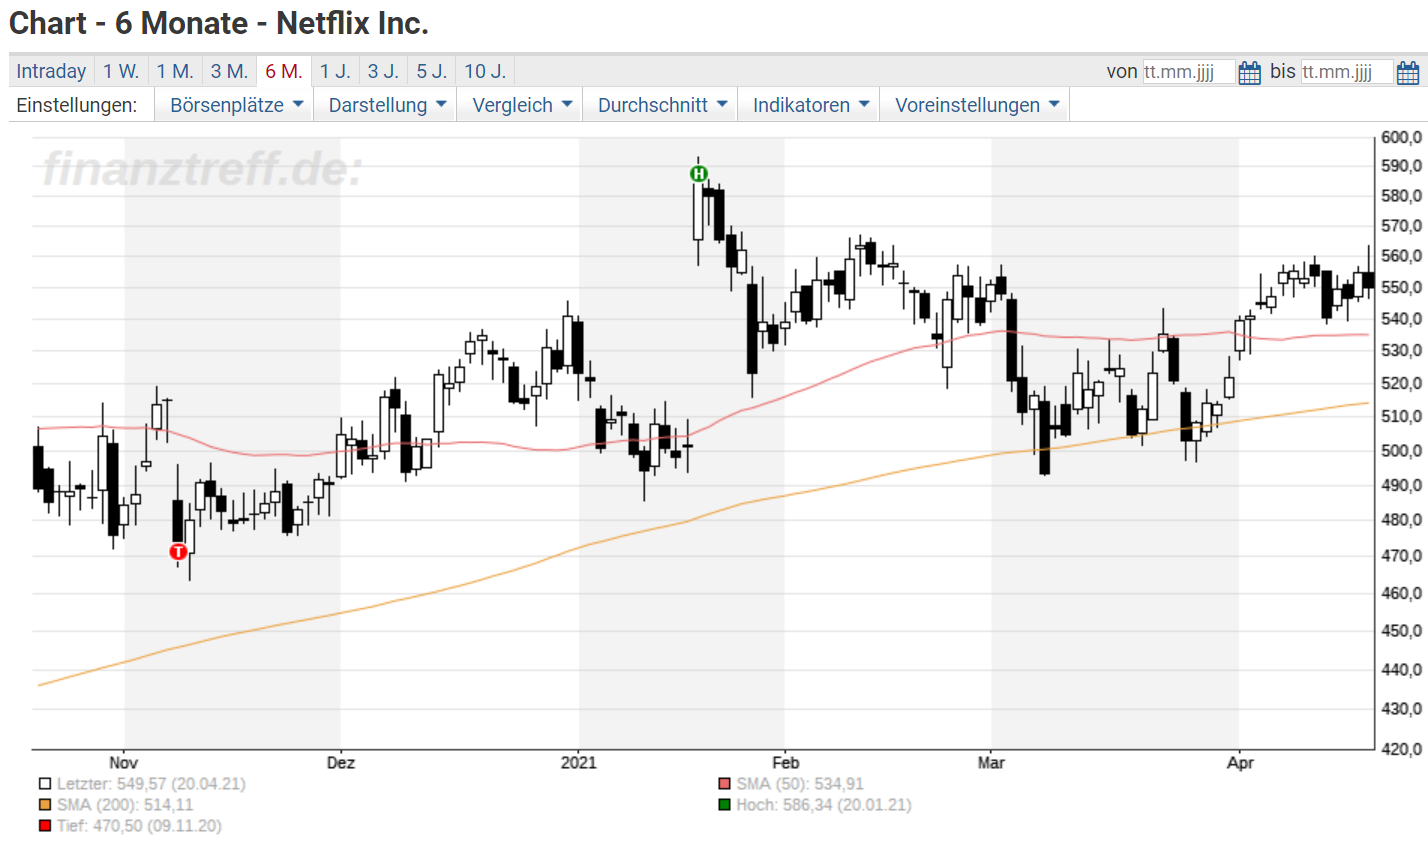Click the Feb x-axis label
Viewport: 1428px width, 847px height.
tap(786, 762)
